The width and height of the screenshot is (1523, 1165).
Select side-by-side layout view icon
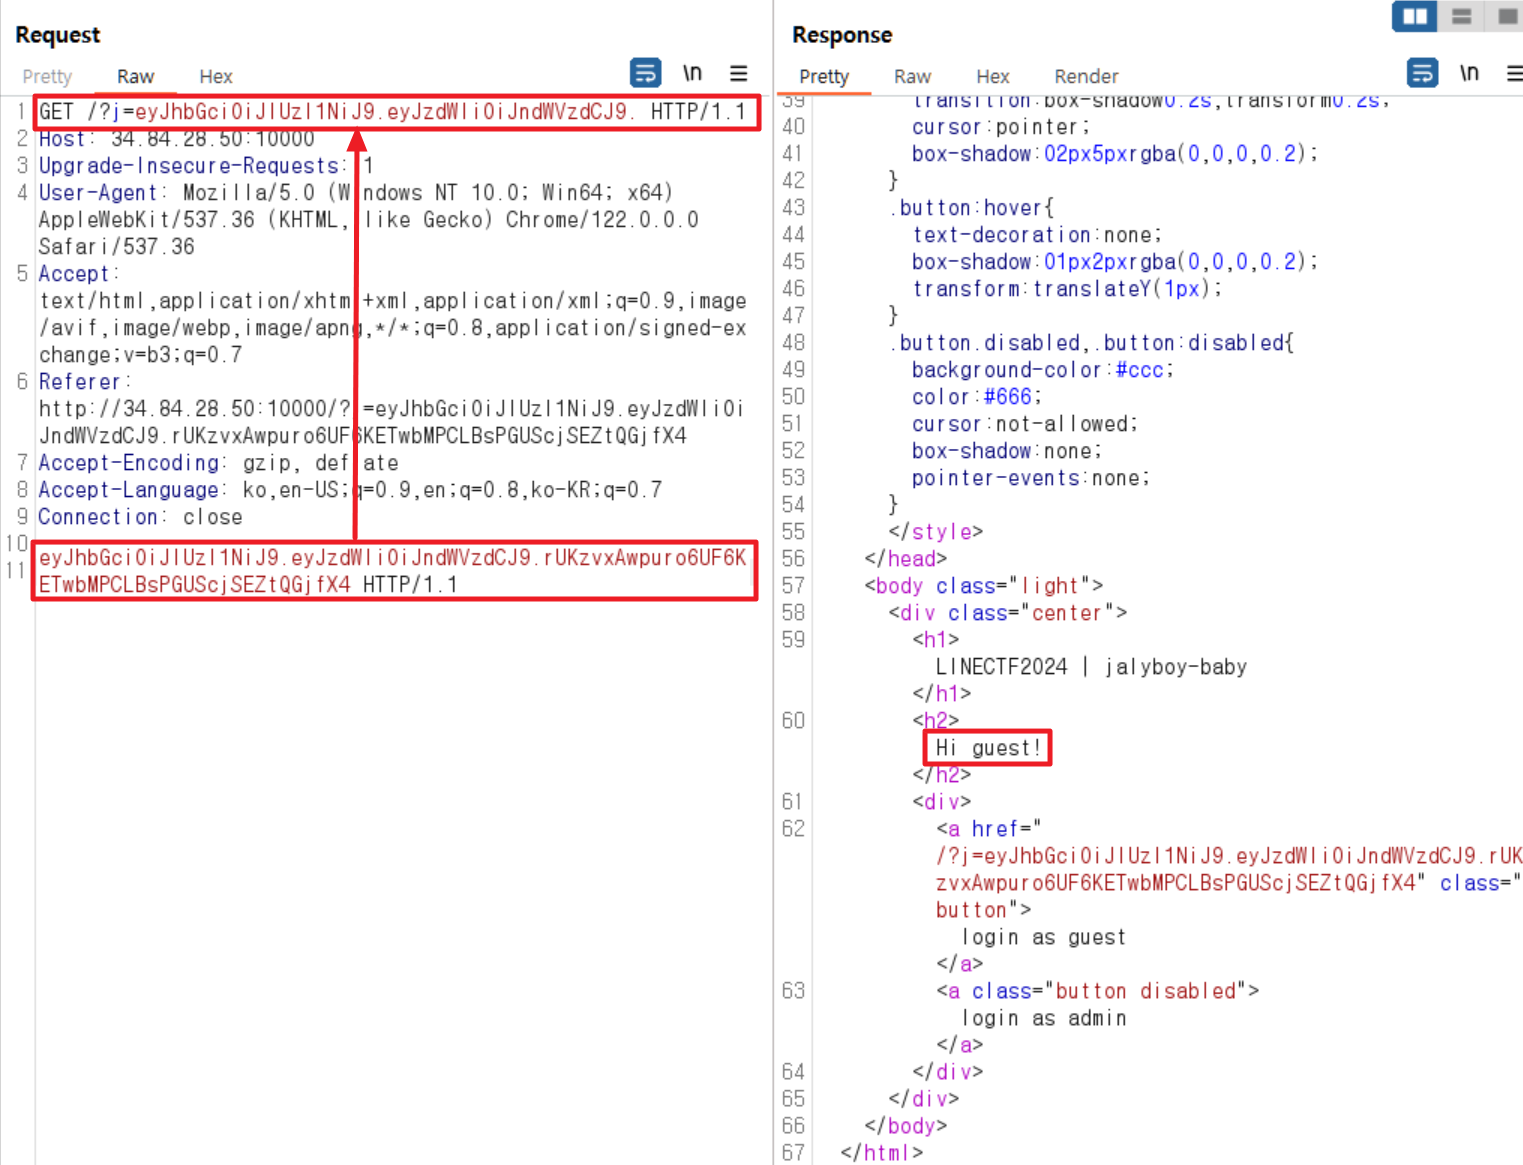[1415, 16]
